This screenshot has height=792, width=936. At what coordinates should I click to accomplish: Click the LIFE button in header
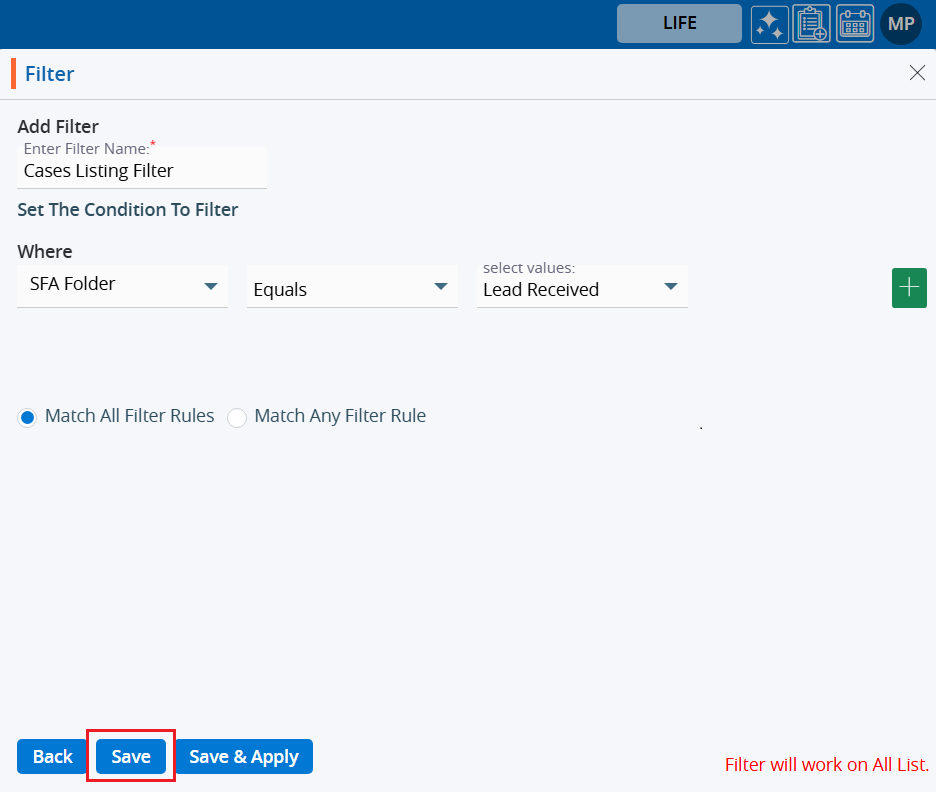click(679, 23)
